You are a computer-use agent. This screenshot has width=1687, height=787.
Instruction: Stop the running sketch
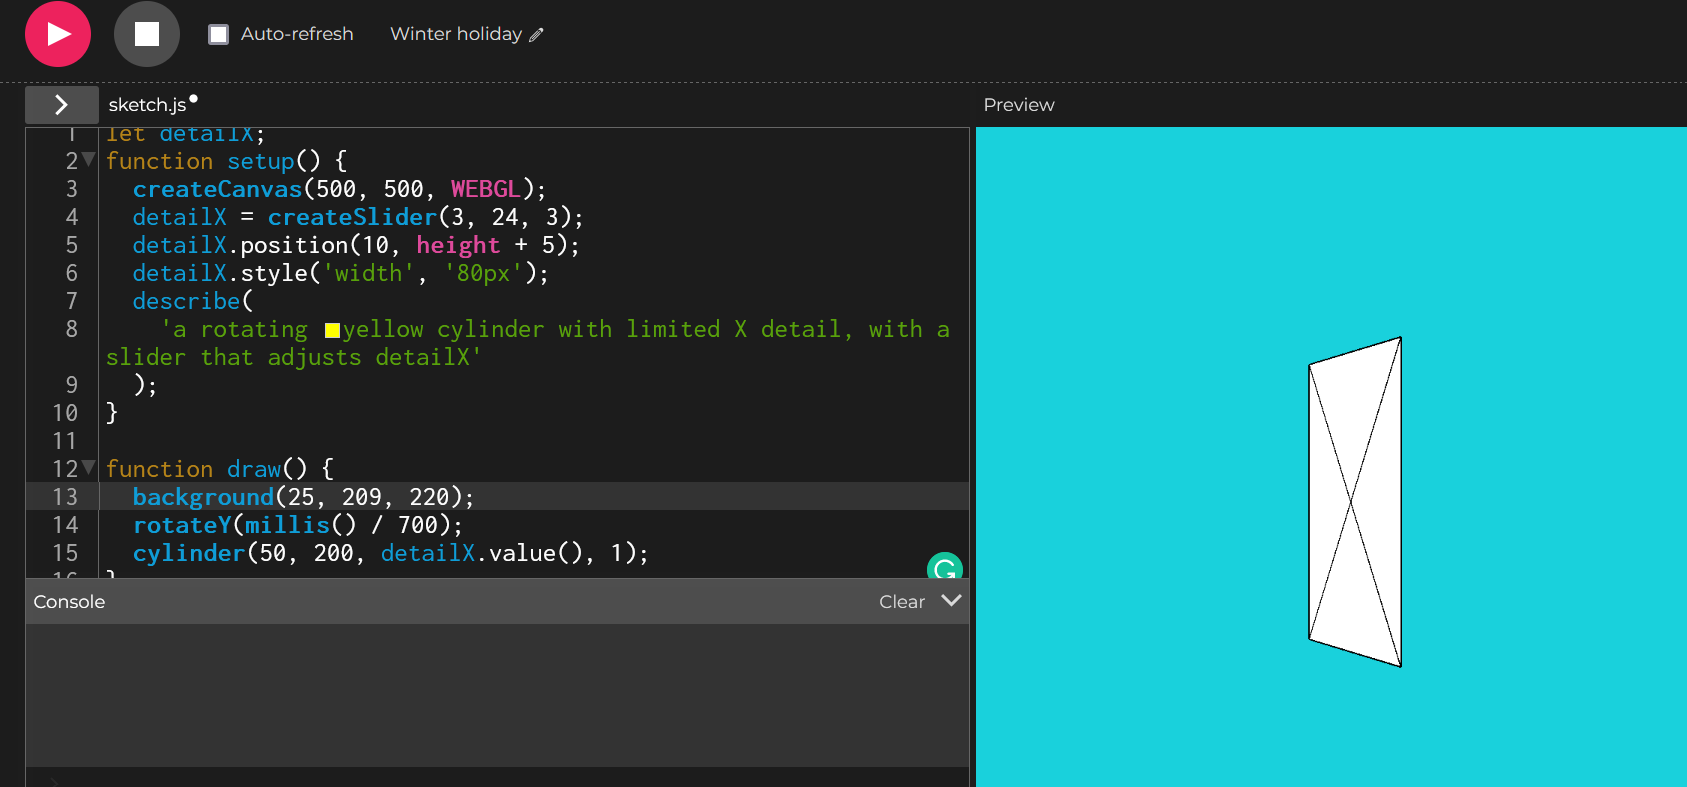pos(147,34)
